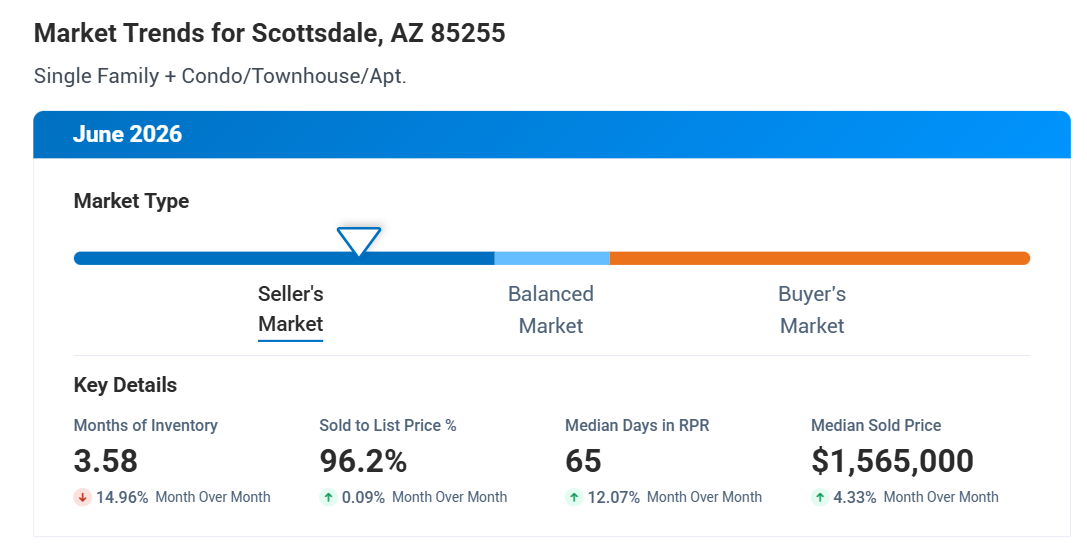Screen dimensions: 1087x553
Task: Click the green up arrow beside 0.09%
Action: 328,497
